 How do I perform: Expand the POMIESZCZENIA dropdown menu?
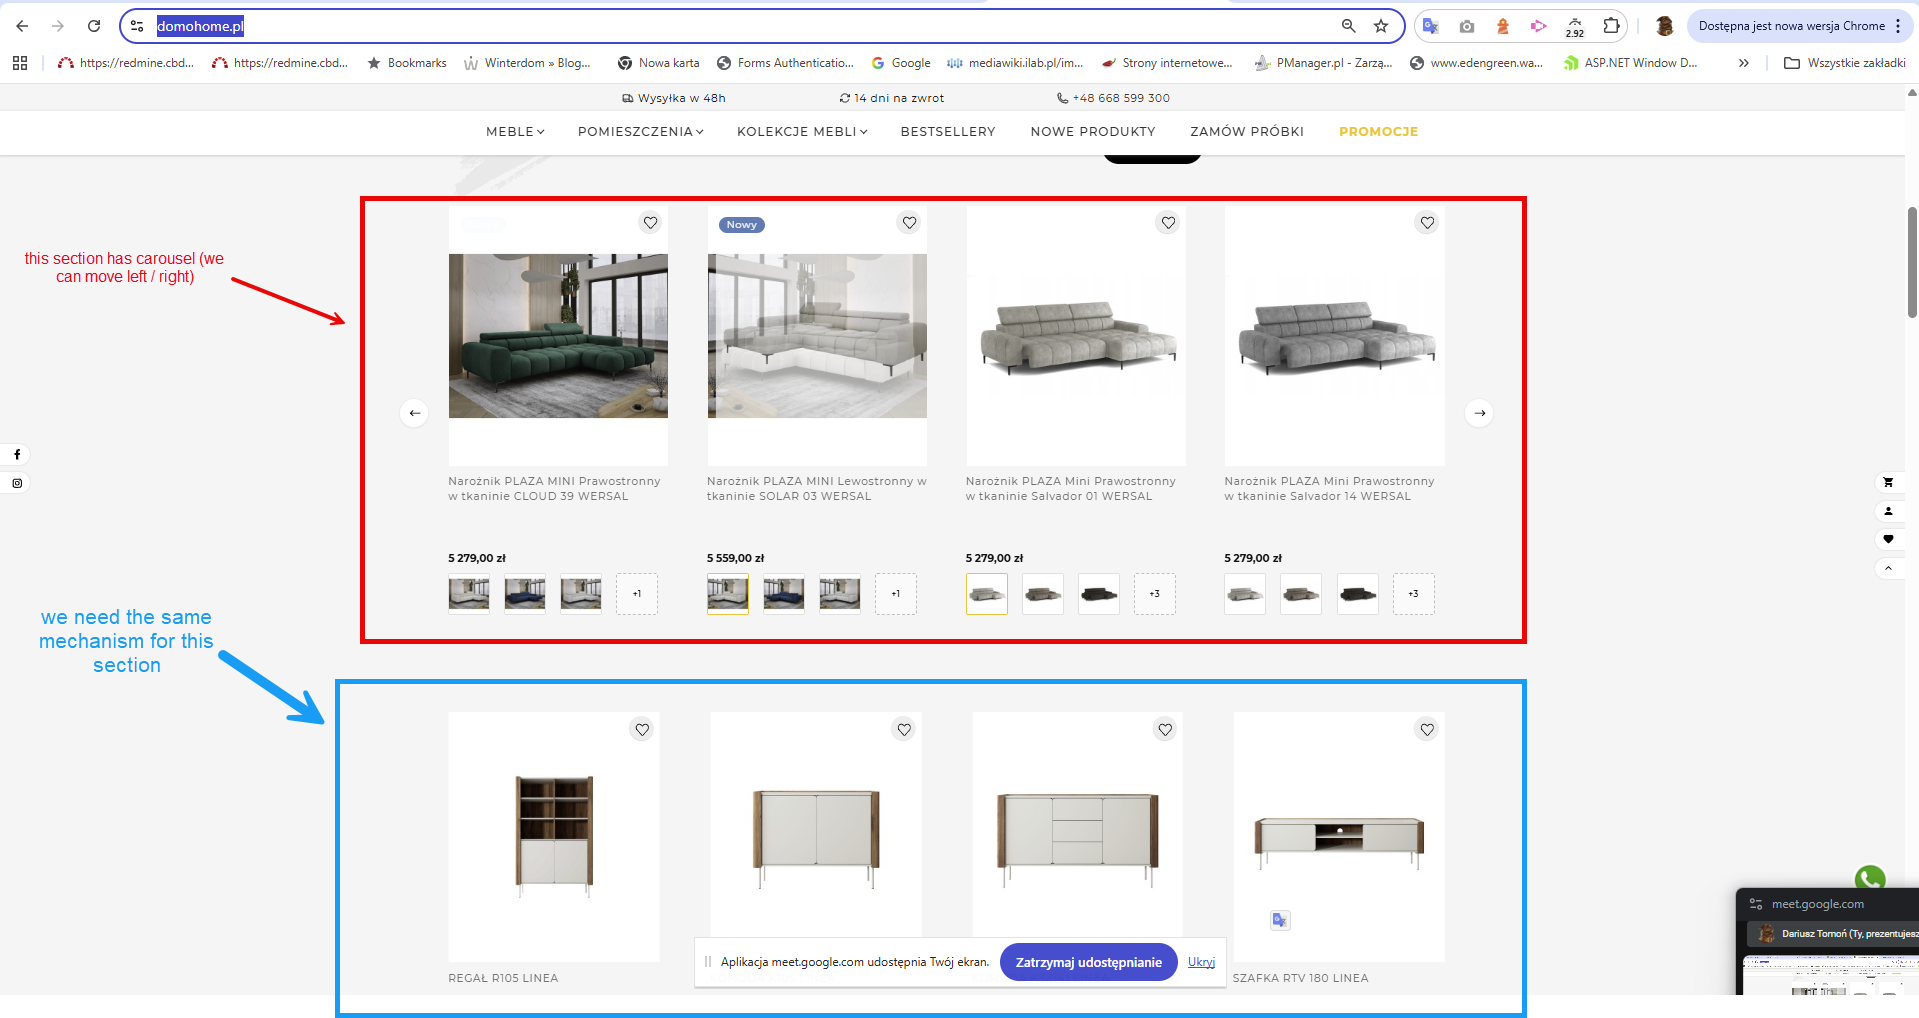640,132
